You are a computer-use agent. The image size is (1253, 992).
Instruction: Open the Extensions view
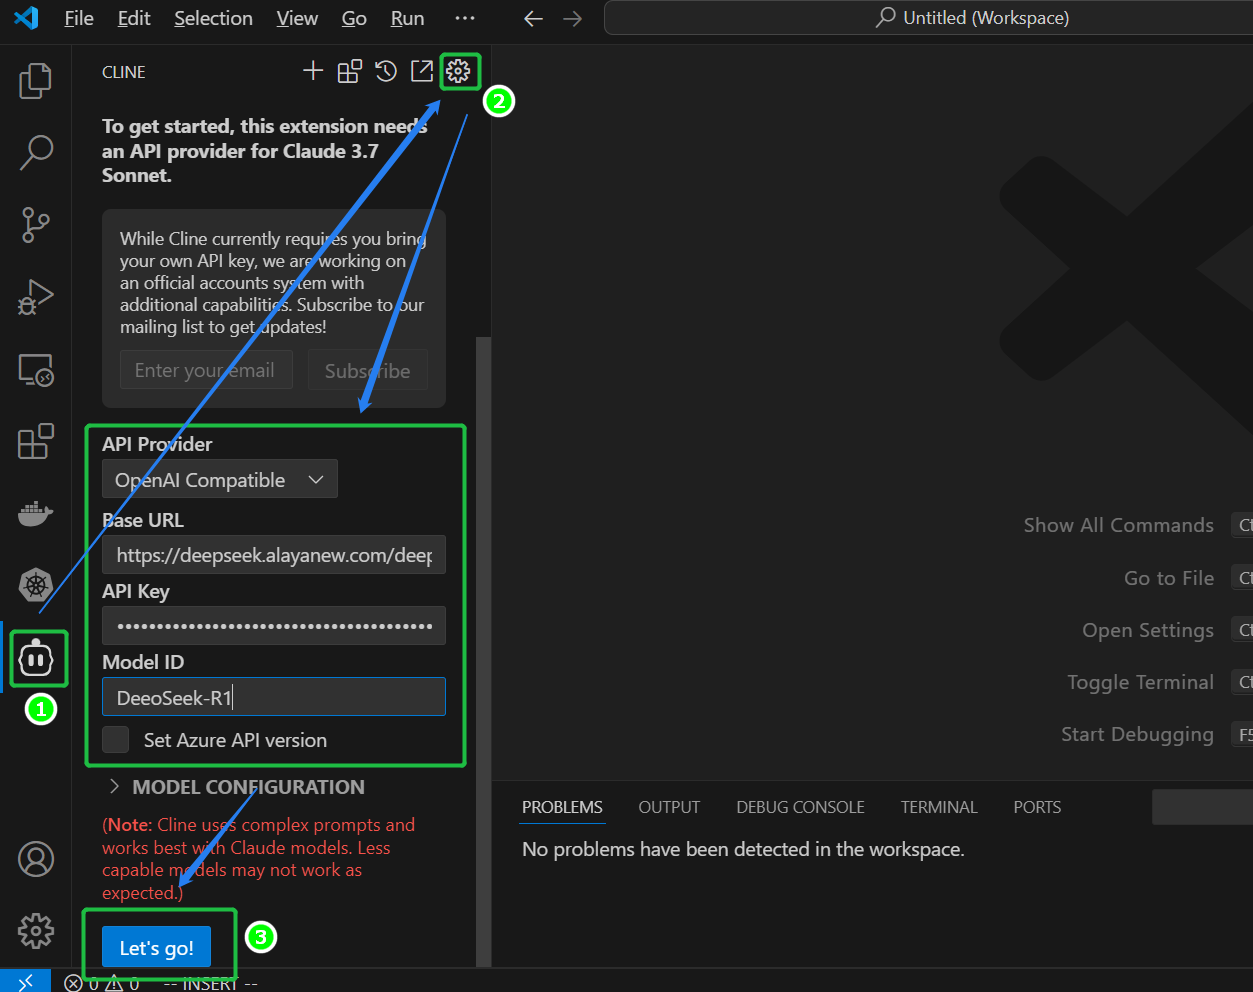tap(36, 441)
